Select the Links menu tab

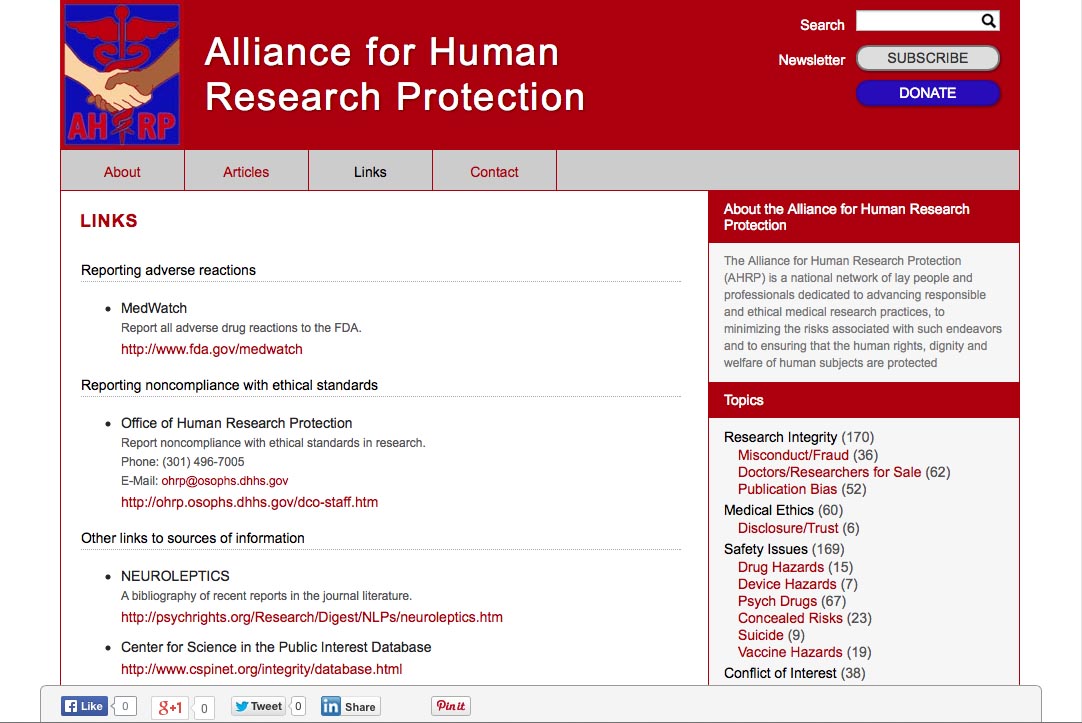[x=370, y=172]
